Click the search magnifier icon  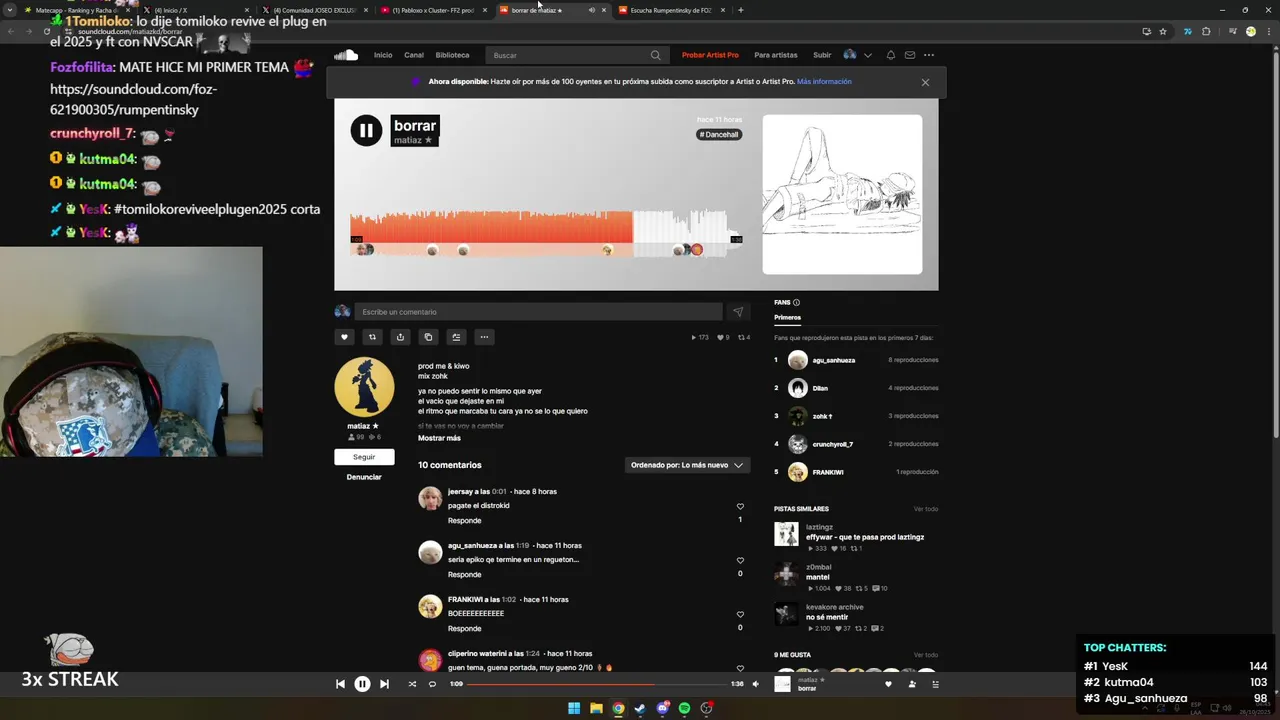coord(655,55)
